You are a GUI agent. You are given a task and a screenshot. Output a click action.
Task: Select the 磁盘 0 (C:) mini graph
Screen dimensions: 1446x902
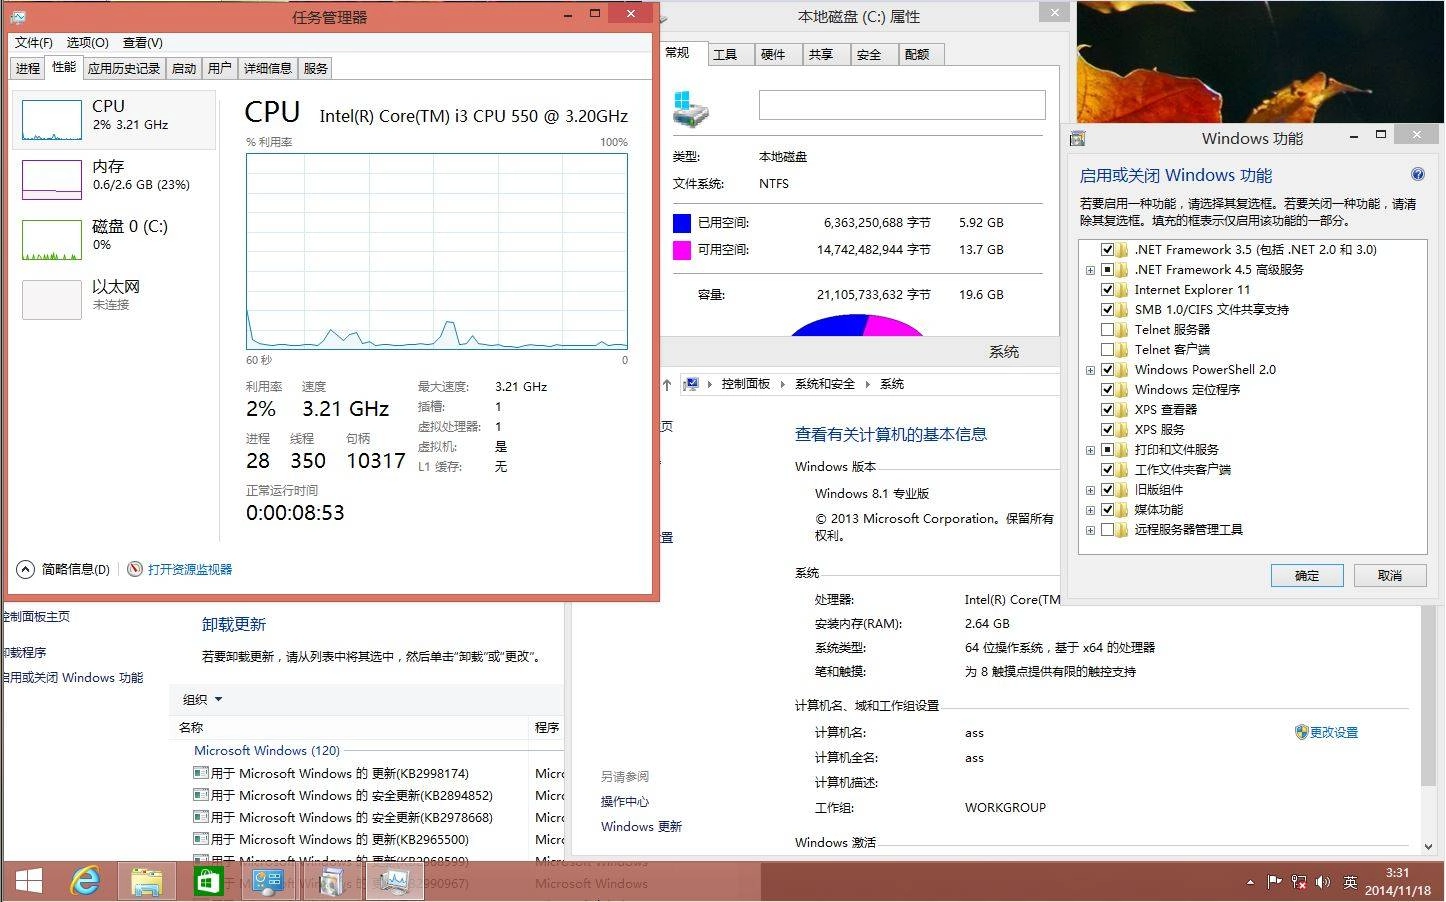[x=52, y=240]
